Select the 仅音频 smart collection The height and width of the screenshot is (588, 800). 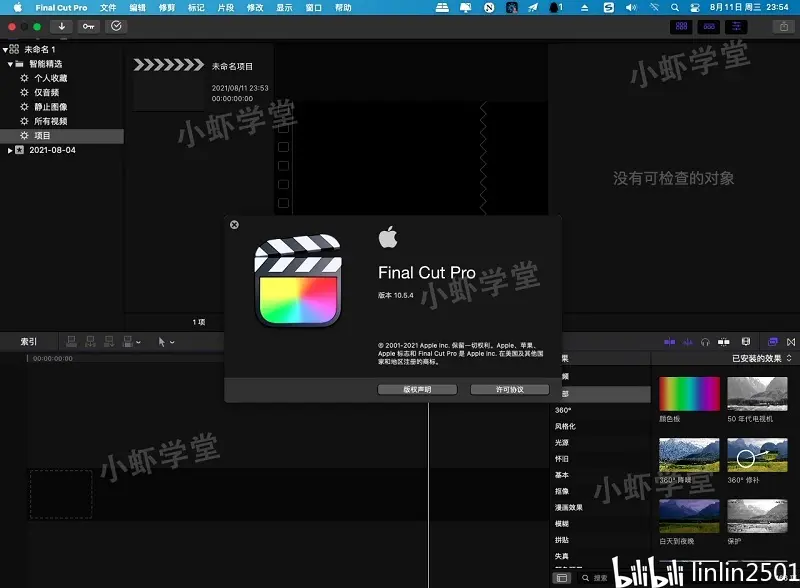tap(46, 92)
